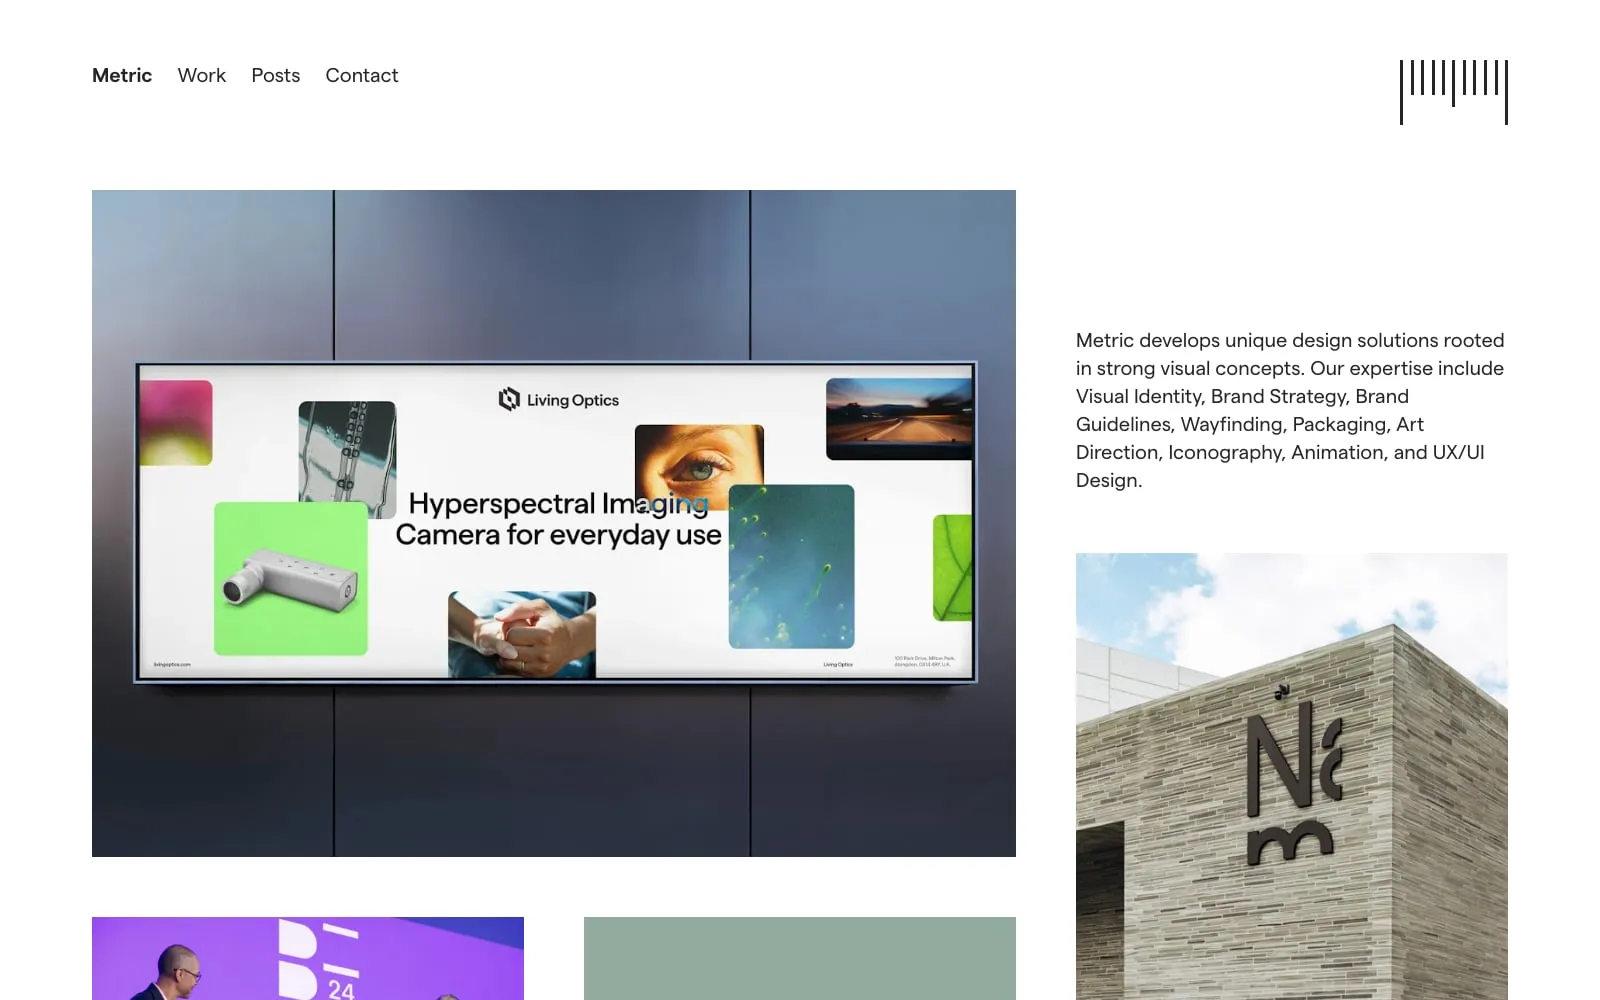Go to the Work page

(x=202, y=75)
